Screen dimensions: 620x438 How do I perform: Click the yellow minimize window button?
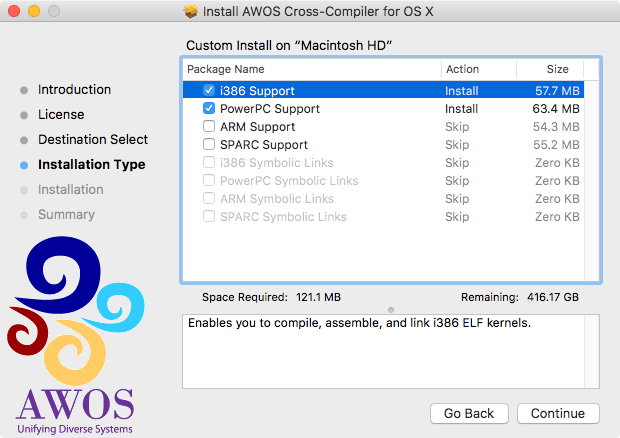tap(34, 11)
